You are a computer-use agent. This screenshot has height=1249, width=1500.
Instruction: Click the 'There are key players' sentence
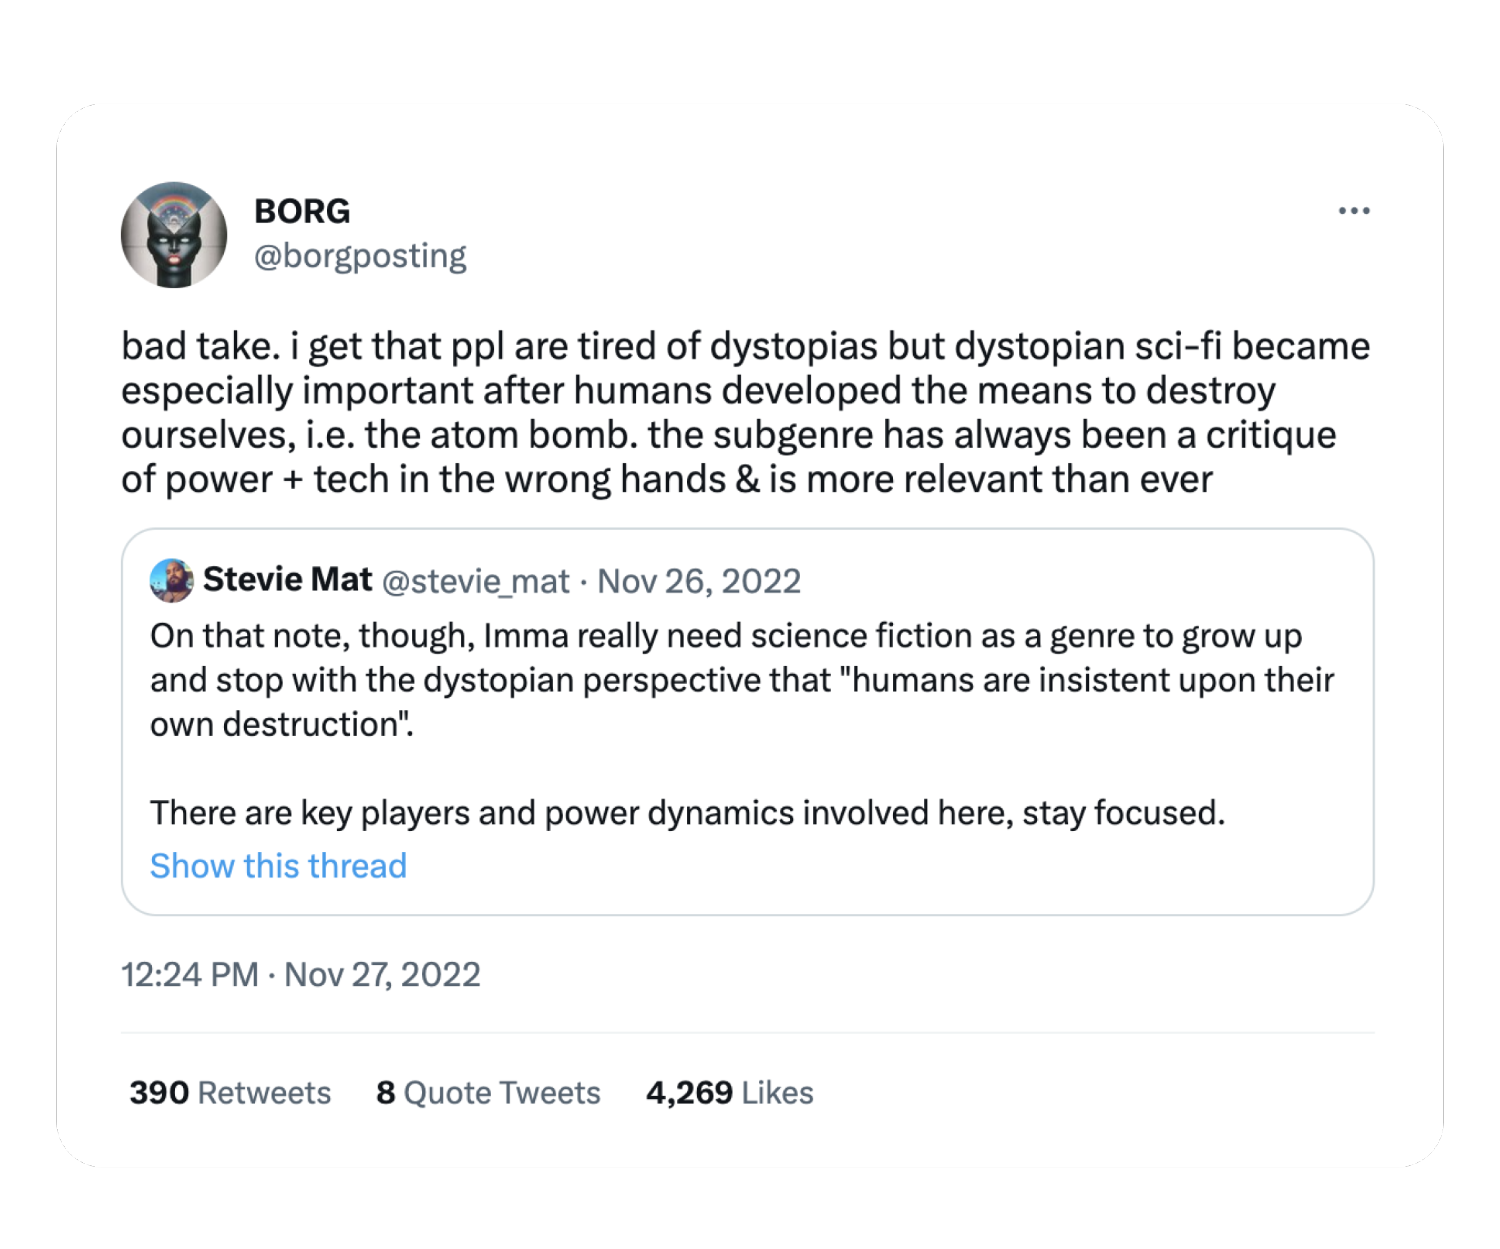pyautogui.click(x=687, y=813)
